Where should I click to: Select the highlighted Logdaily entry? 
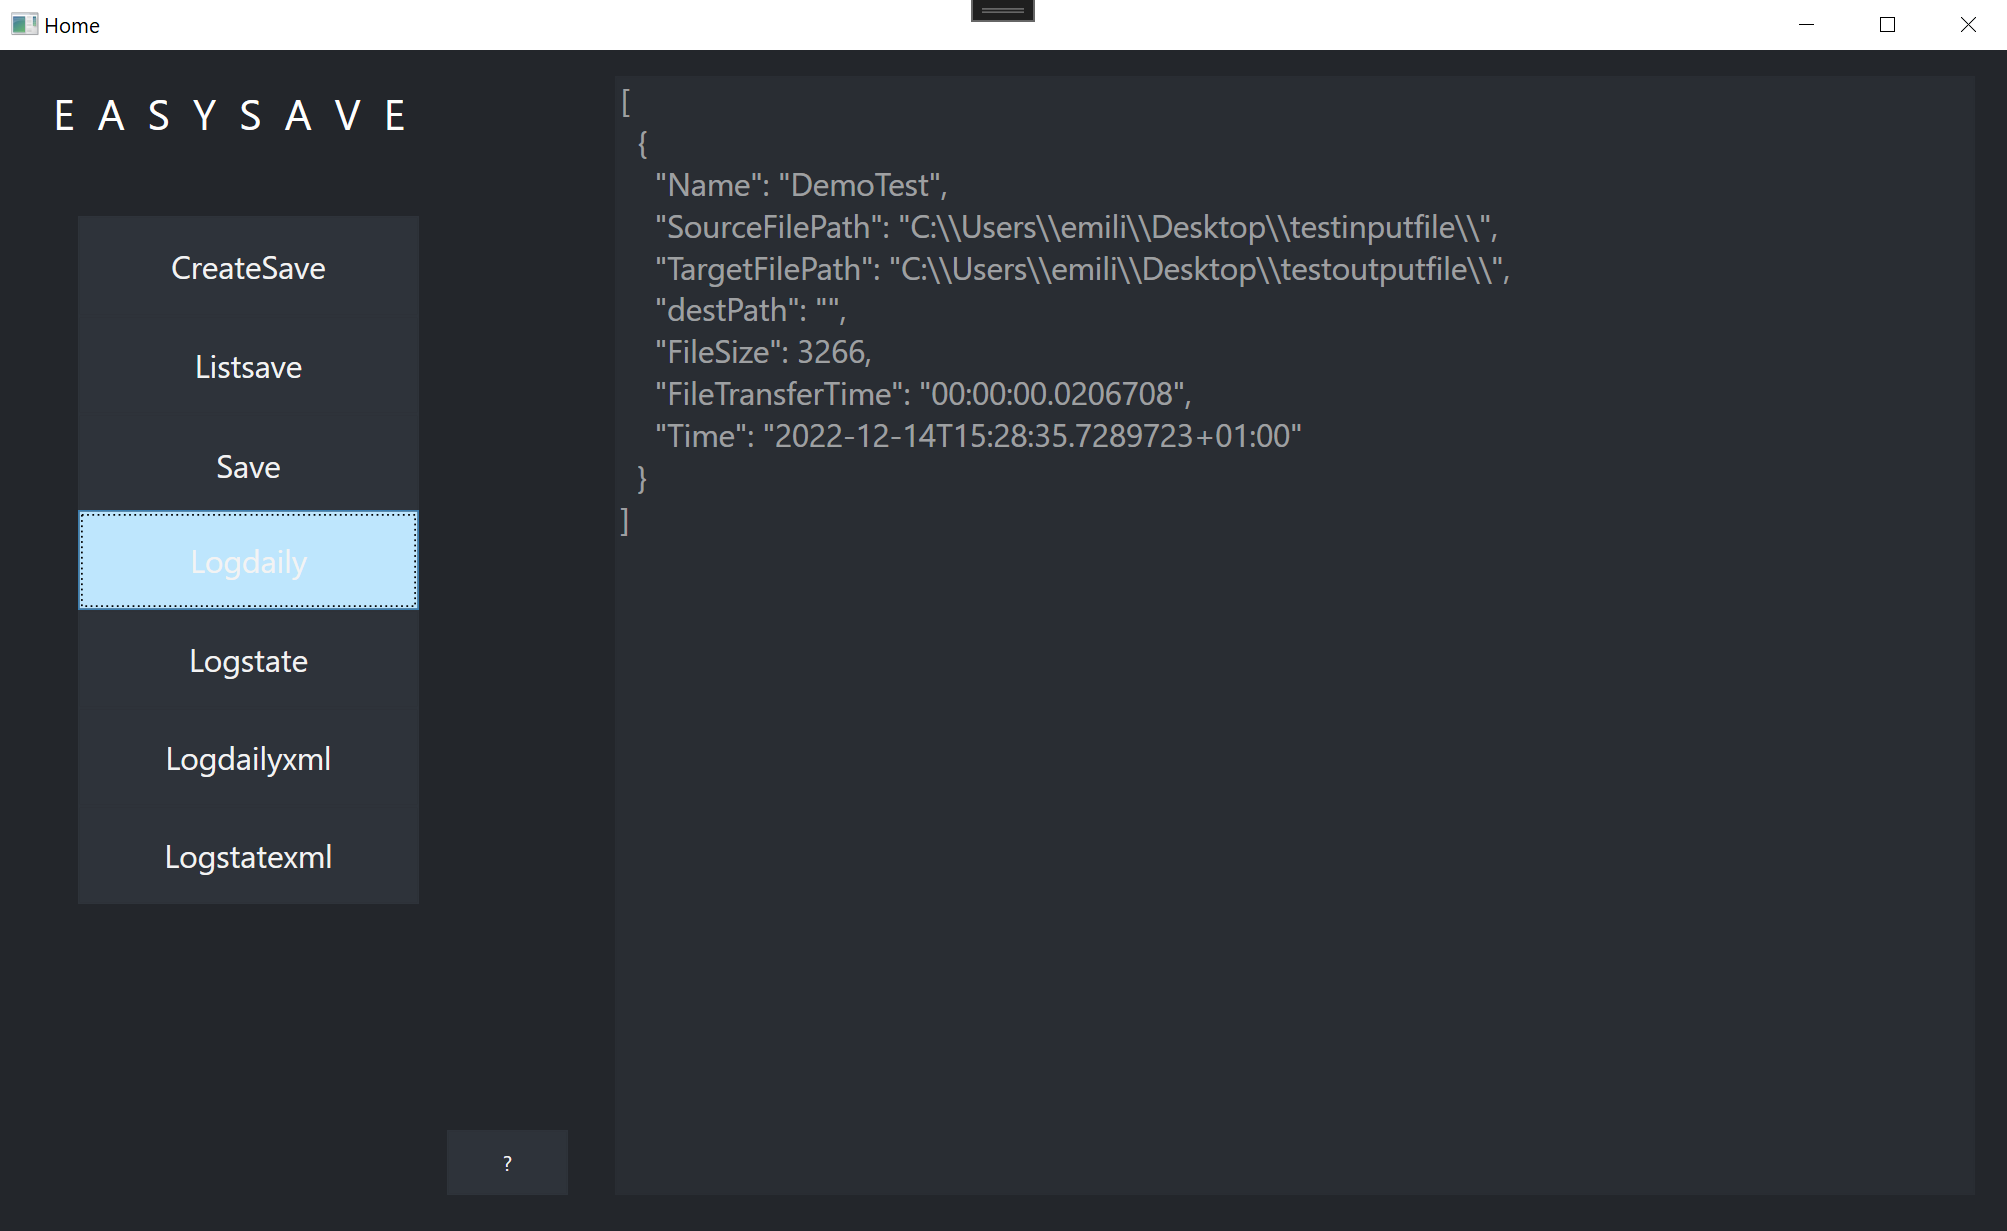247,560
